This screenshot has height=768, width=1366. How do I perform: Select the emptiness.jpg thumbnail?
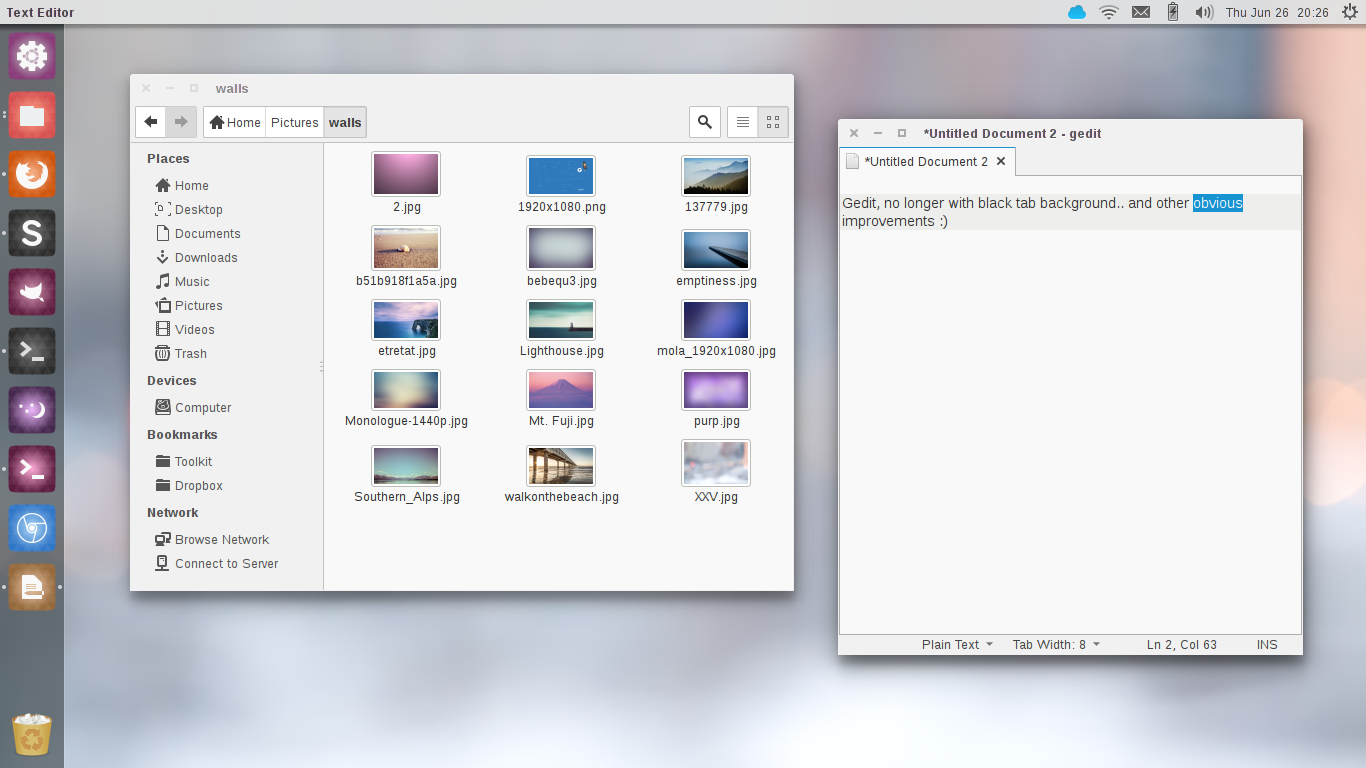coord(716,250)
